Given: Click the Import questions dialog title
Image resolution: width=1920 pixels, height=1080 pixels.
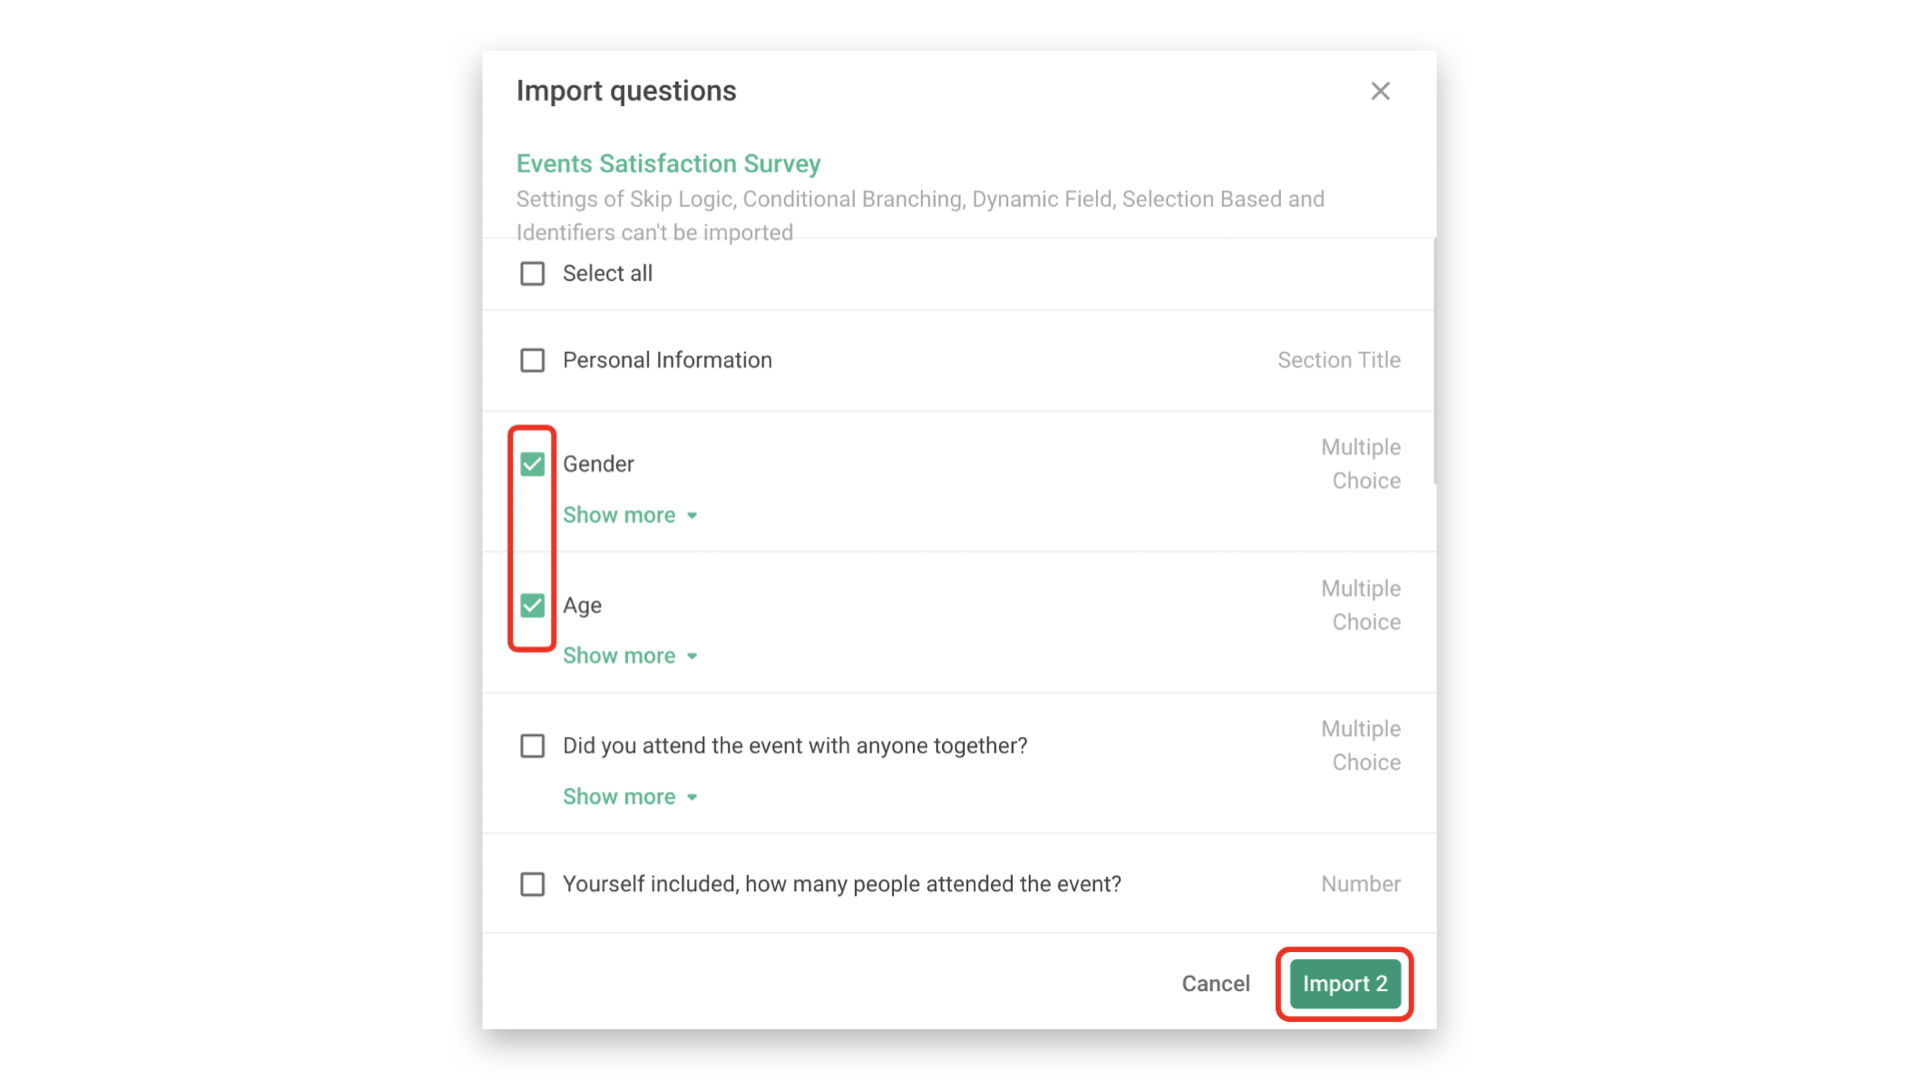Looking at the screenshot, I should coord(626,90).
